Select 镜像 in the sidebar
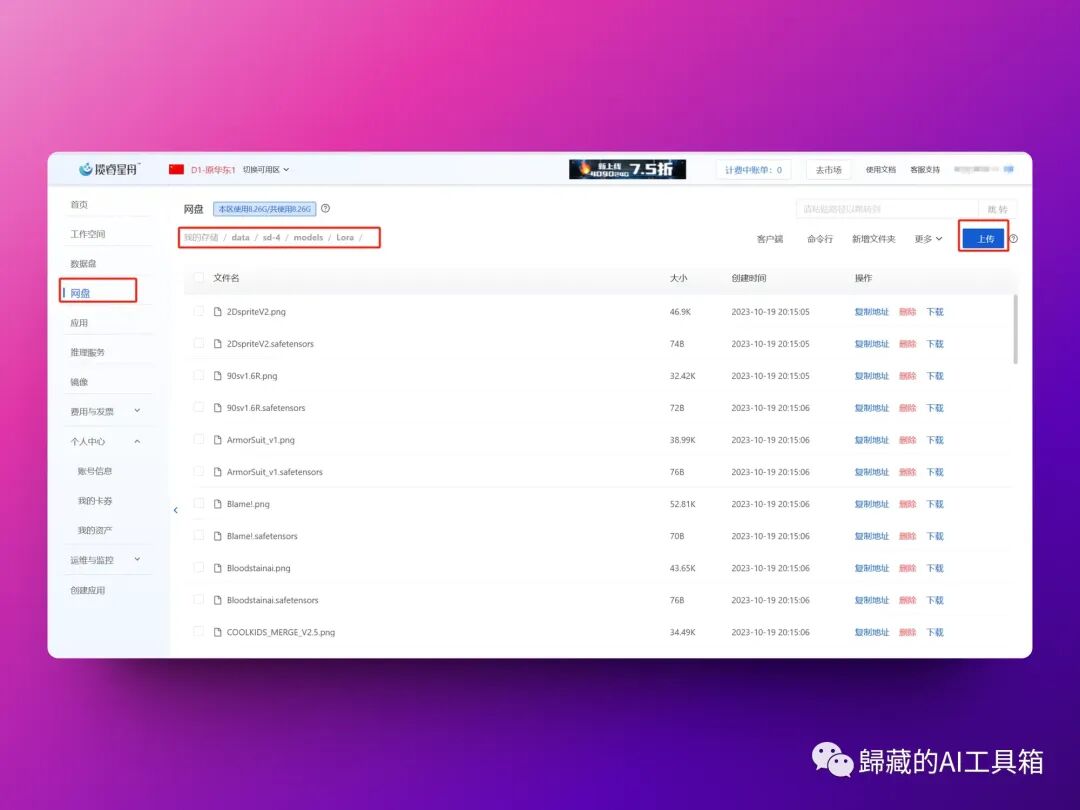Viewport: 1080px width, 810px height. 79,382
